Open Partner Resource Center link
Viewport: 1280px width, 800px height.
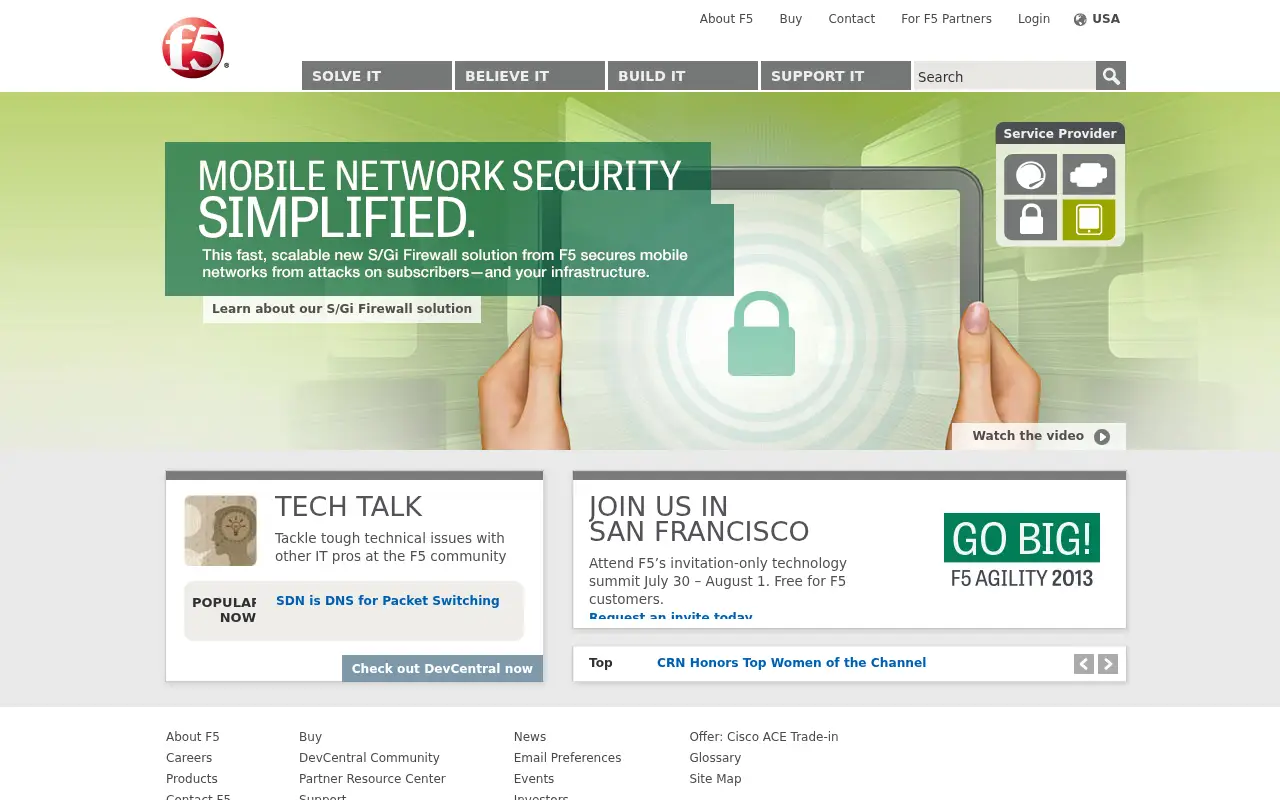(372, 779)
